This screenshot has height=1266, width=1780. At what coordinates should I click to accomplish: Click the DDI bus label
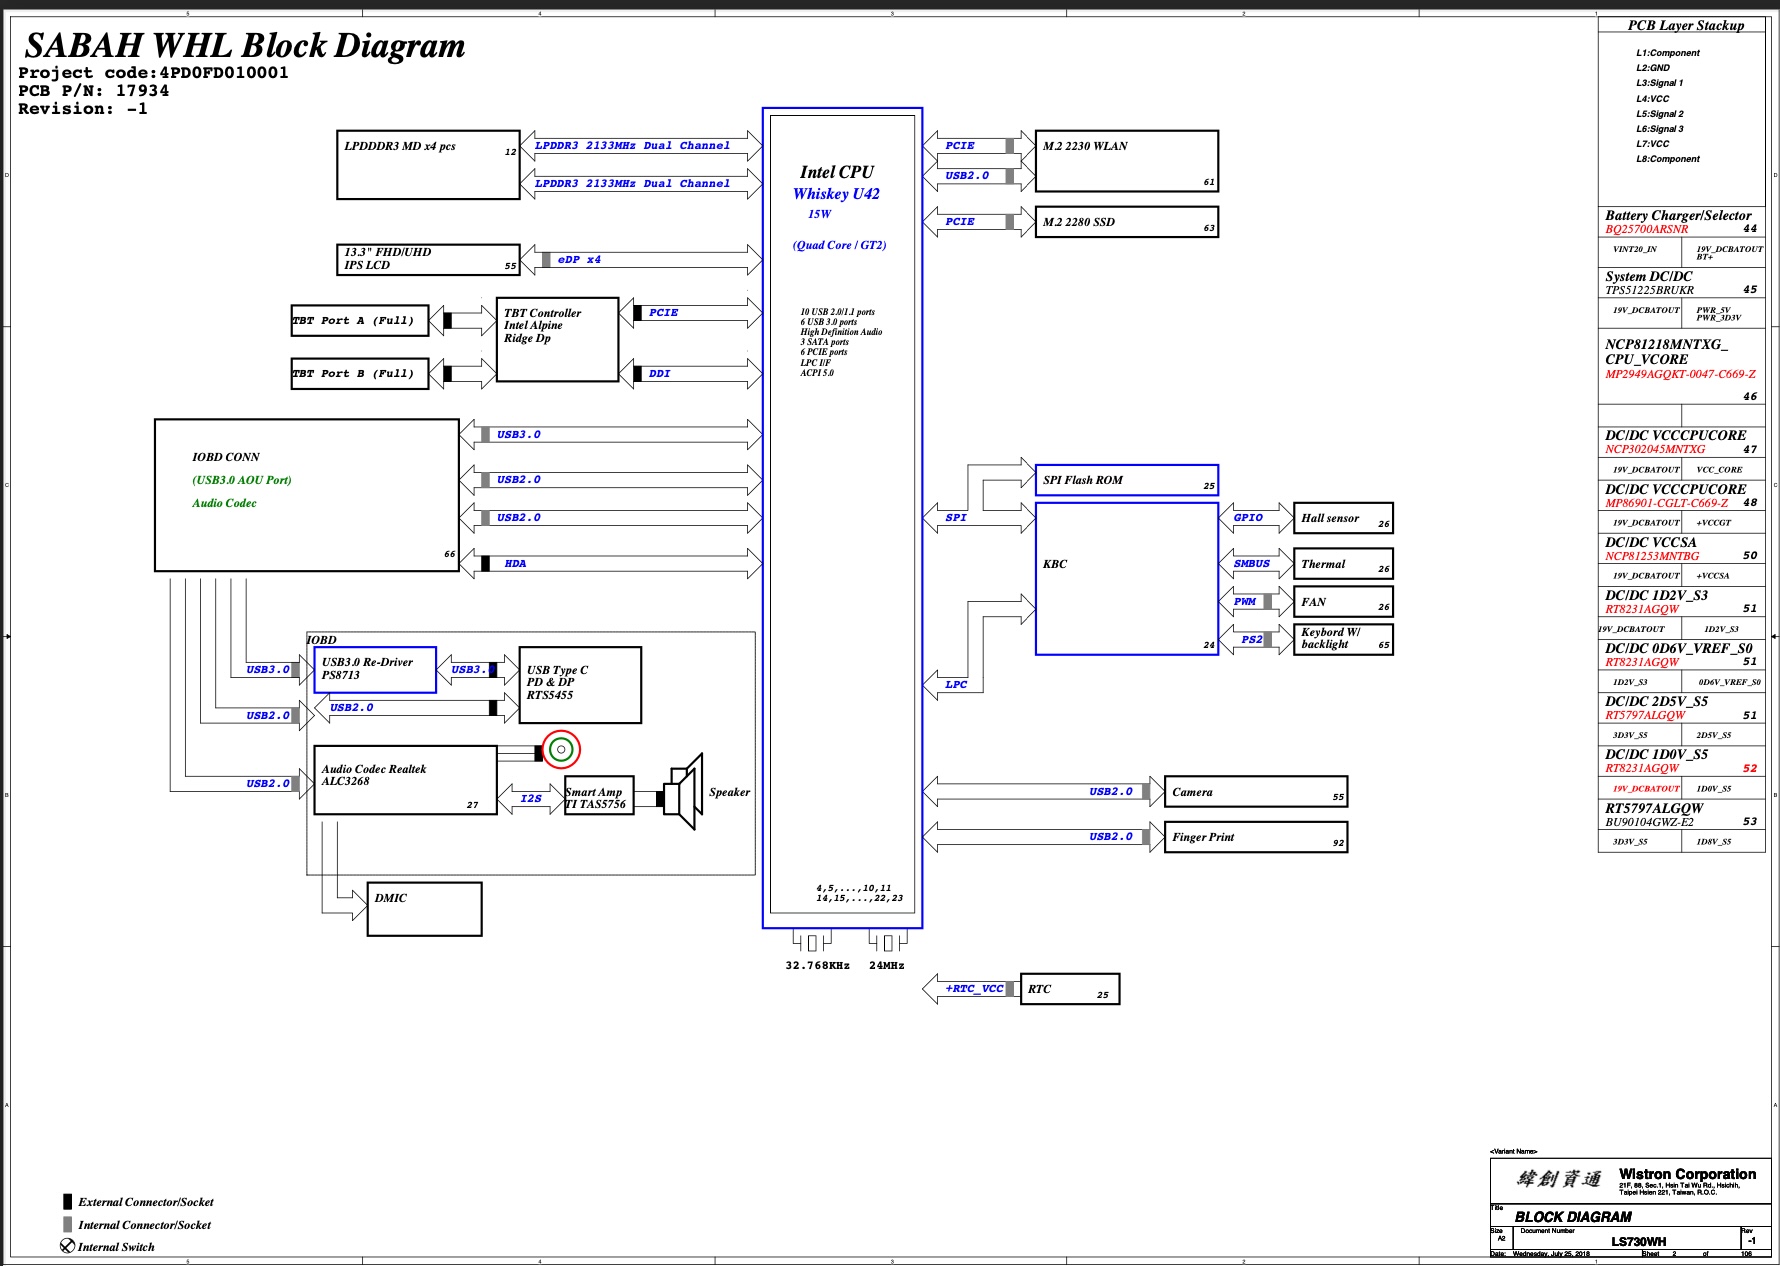pos(660,374)
